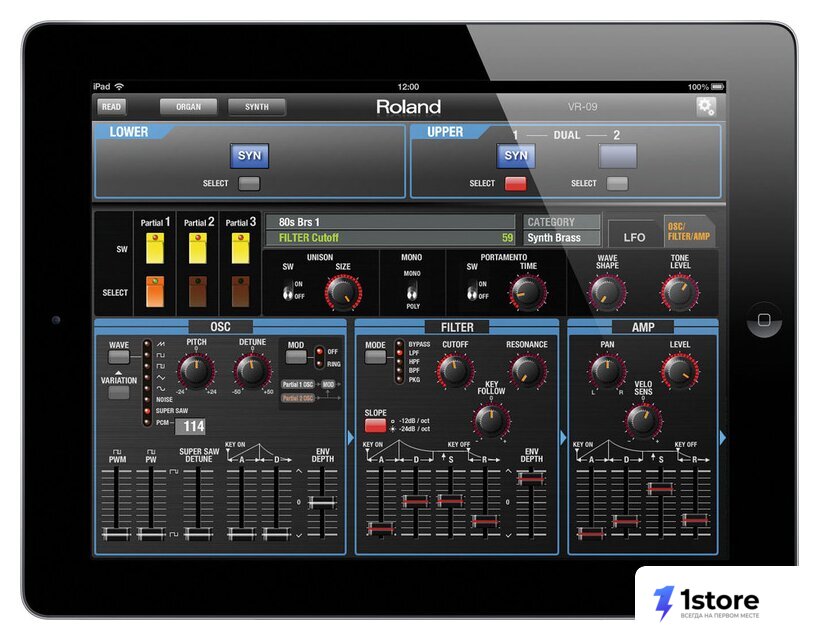The image size is (819, 640).
Task: Adjust the TONE LEVEL knob
Action: click(680, 292)
